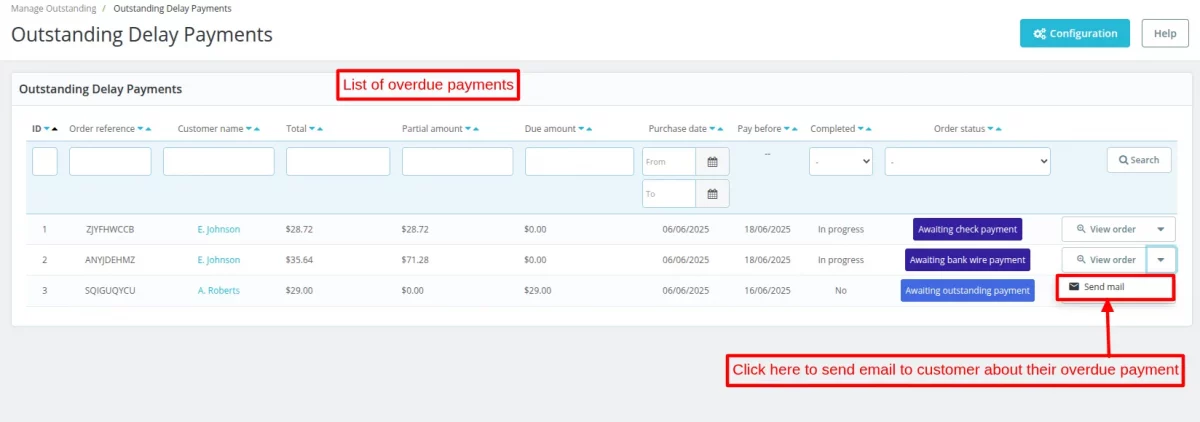Screen dimensions: 1200x422
Task: Sort Order reference ascending arrow
Action: tap(149, 129)
